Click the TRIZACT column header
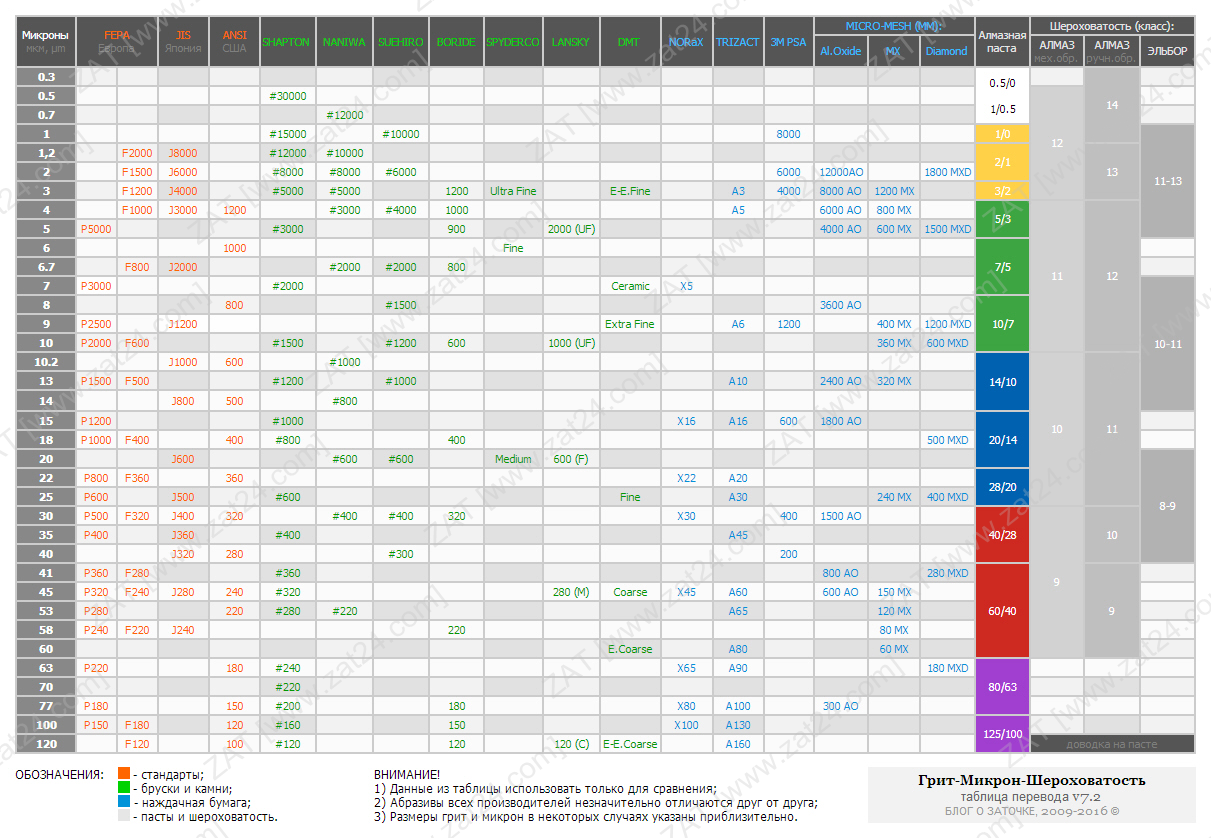 (x=737, y=42)
